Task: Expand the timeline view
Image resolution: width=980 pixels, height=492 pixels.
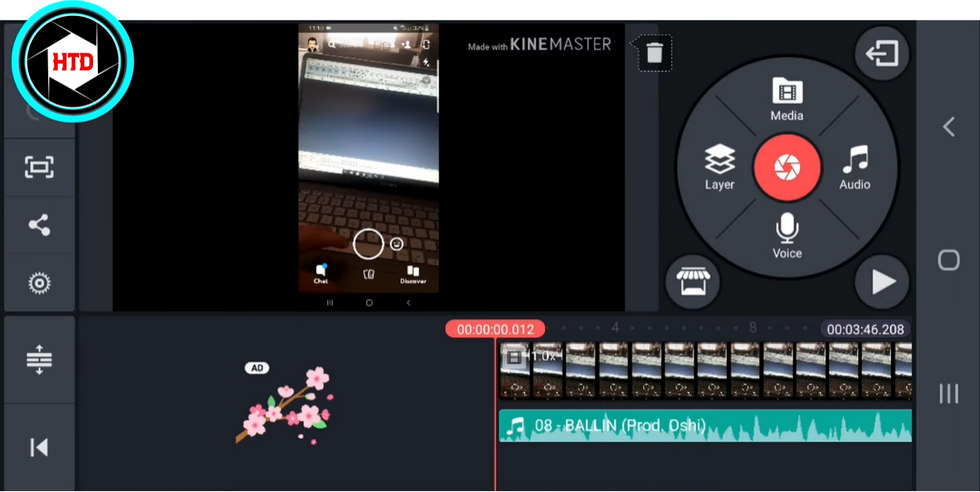Action: coord(39,359)
